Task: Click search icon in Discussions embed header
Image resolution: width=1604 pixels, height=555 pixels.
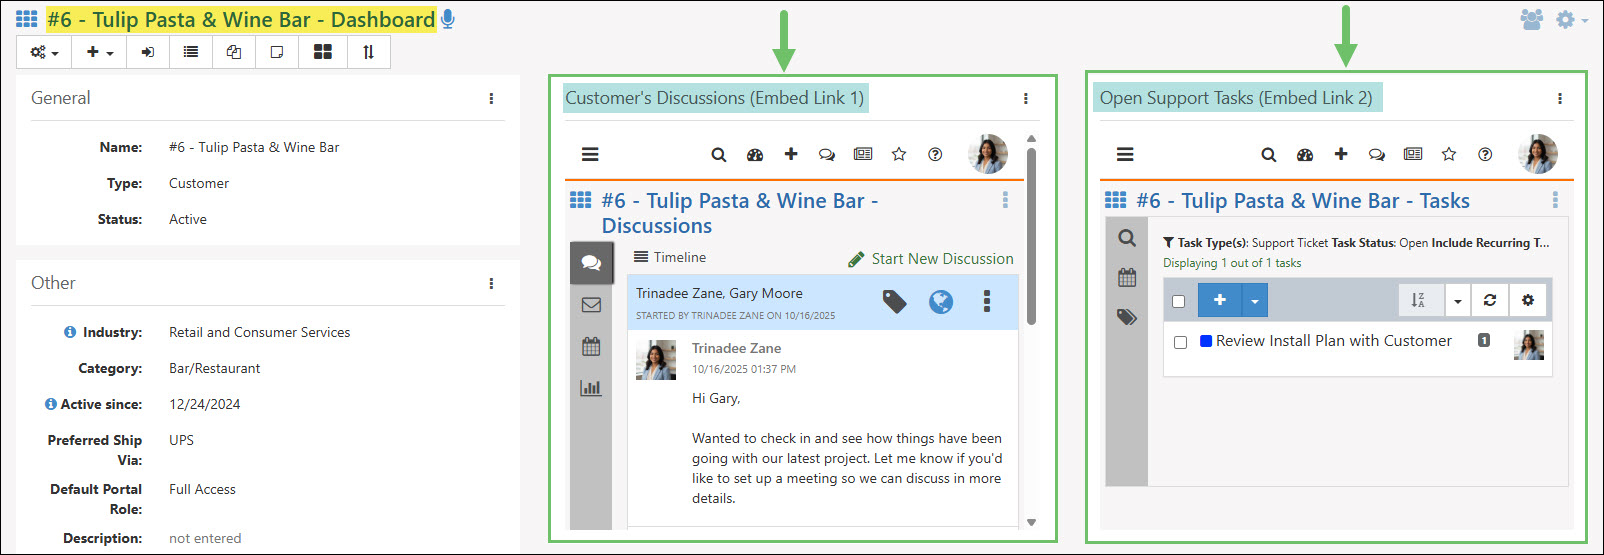Action: point(718,154)
